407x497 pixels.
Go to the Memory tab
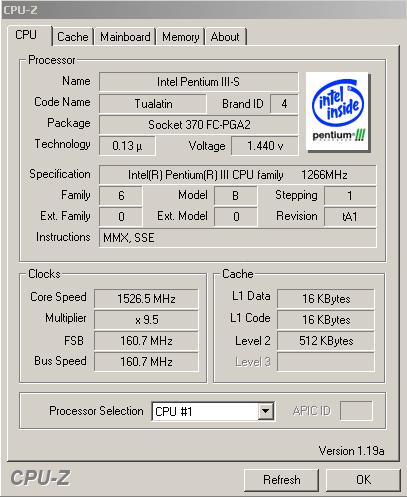pyautogui.click(x=180, y=37)
